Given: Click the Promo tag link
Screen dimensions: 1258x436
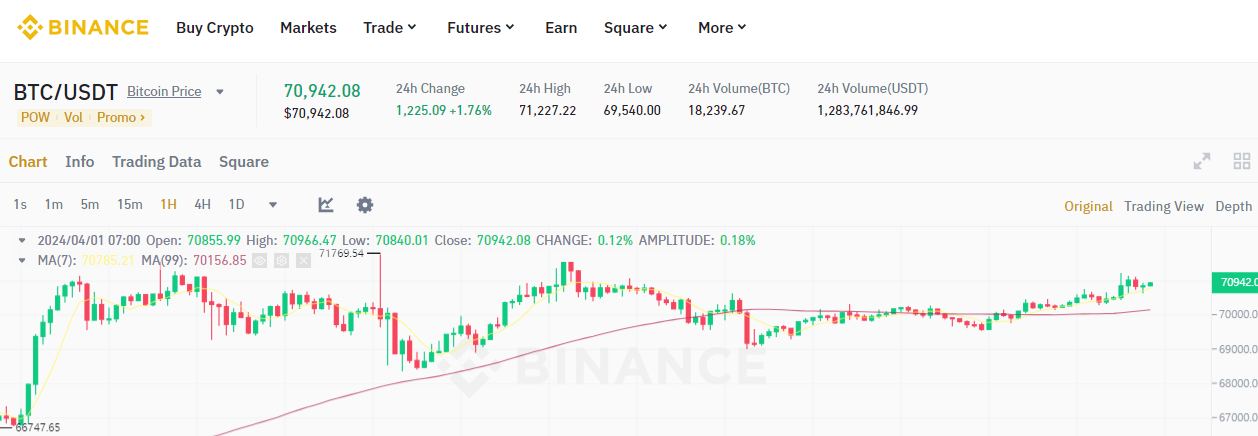Looking at the screenshot, I should (x=121, y=117).
